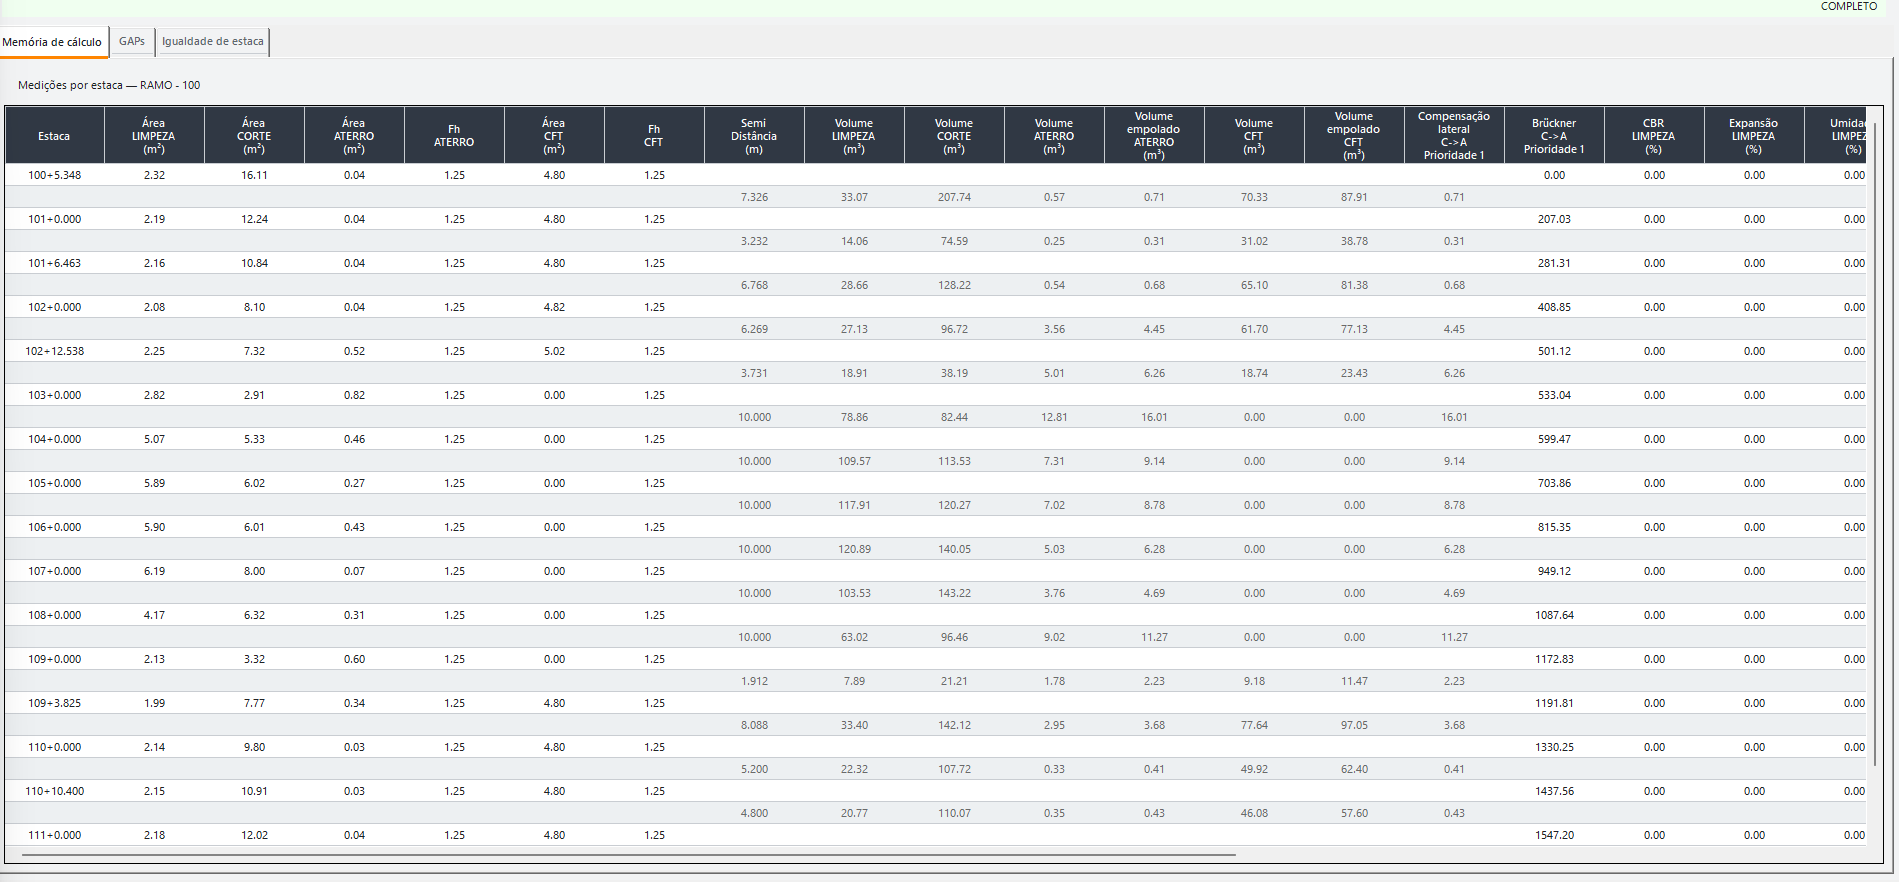1899x882 pixels.
Task: Click Semi Distância value 7.326
Action: point(754,197)
